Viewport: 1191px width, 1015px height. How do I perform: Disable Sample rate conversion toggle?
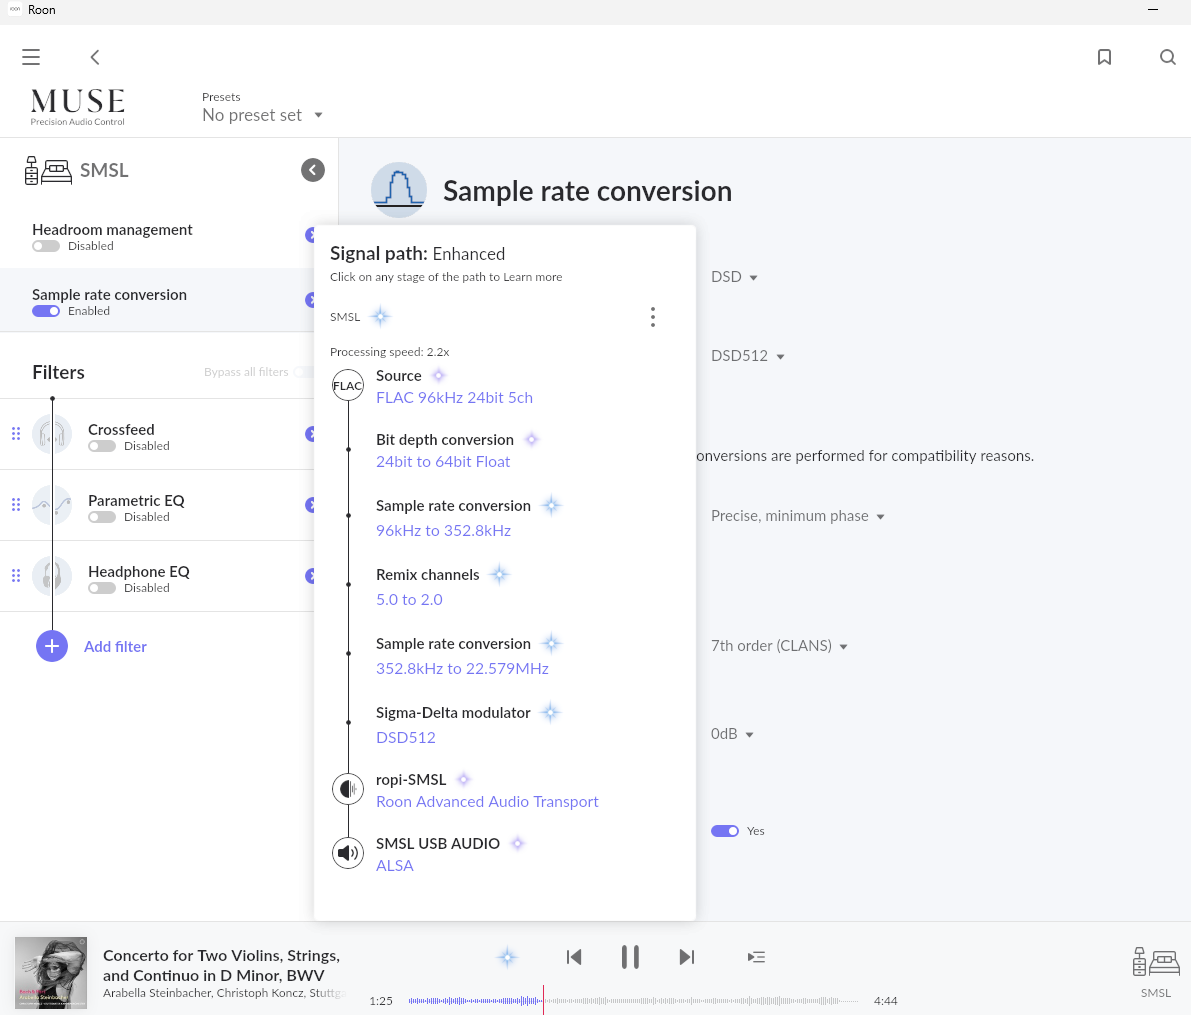[46, 311]
